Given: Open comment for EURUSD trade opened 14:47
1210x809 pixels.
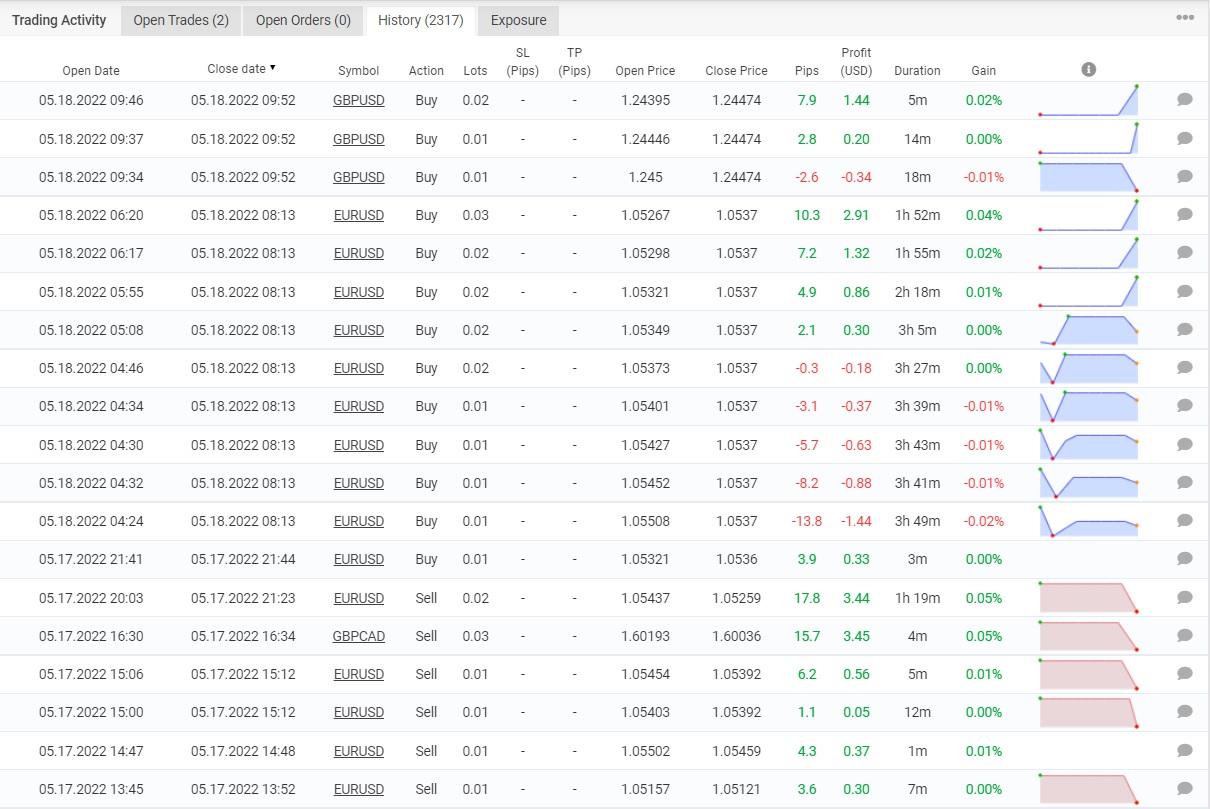Looking at the screenshot, I should 1185,750.
